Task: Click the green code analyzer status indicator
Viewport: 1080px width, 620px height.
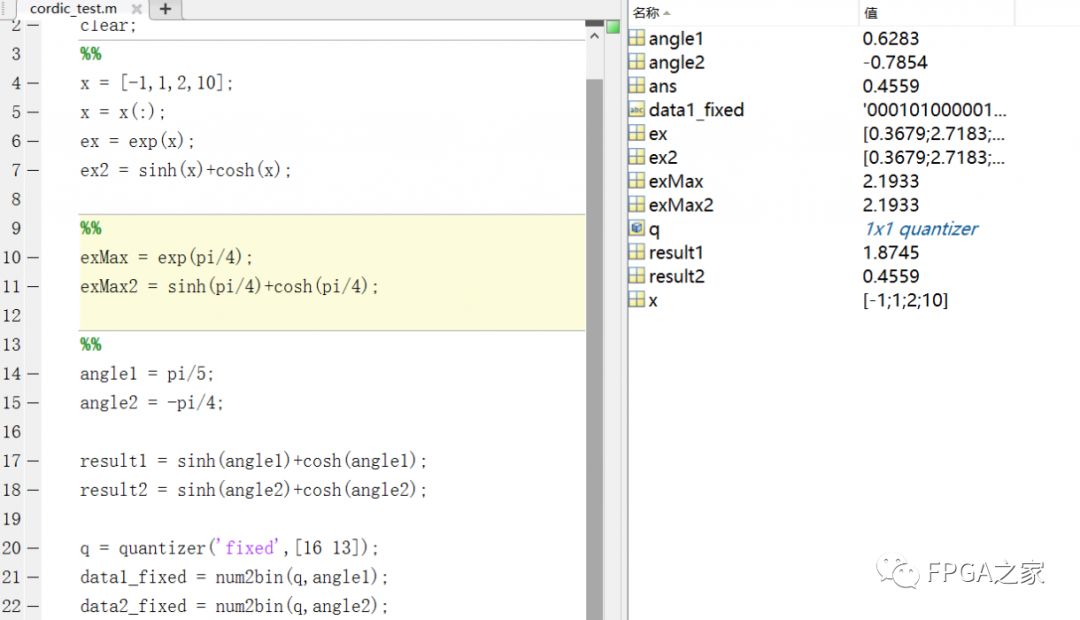Action: point(612,27)
